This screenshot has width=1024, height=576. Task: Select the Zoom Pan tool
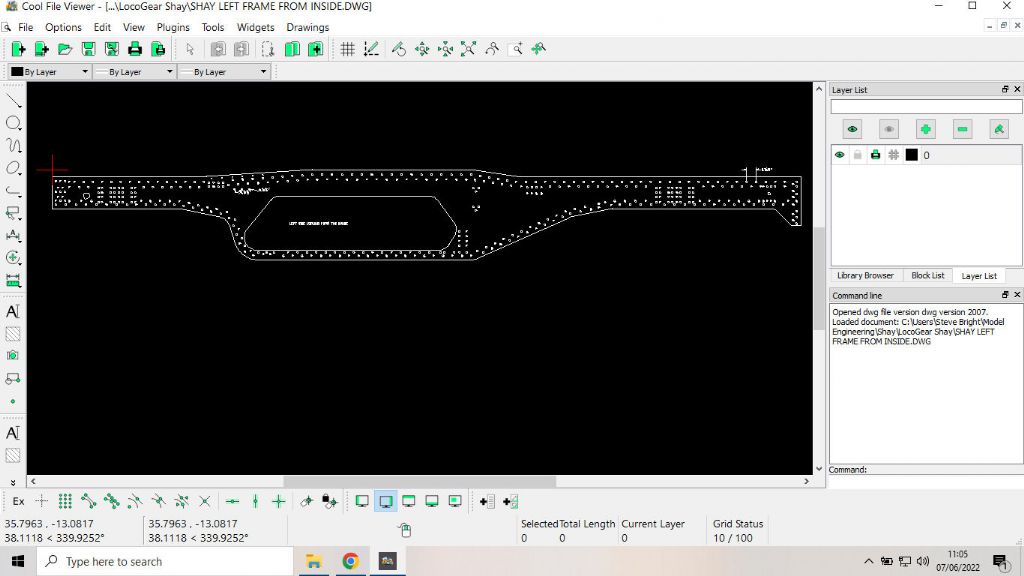(x=539, y=49)
